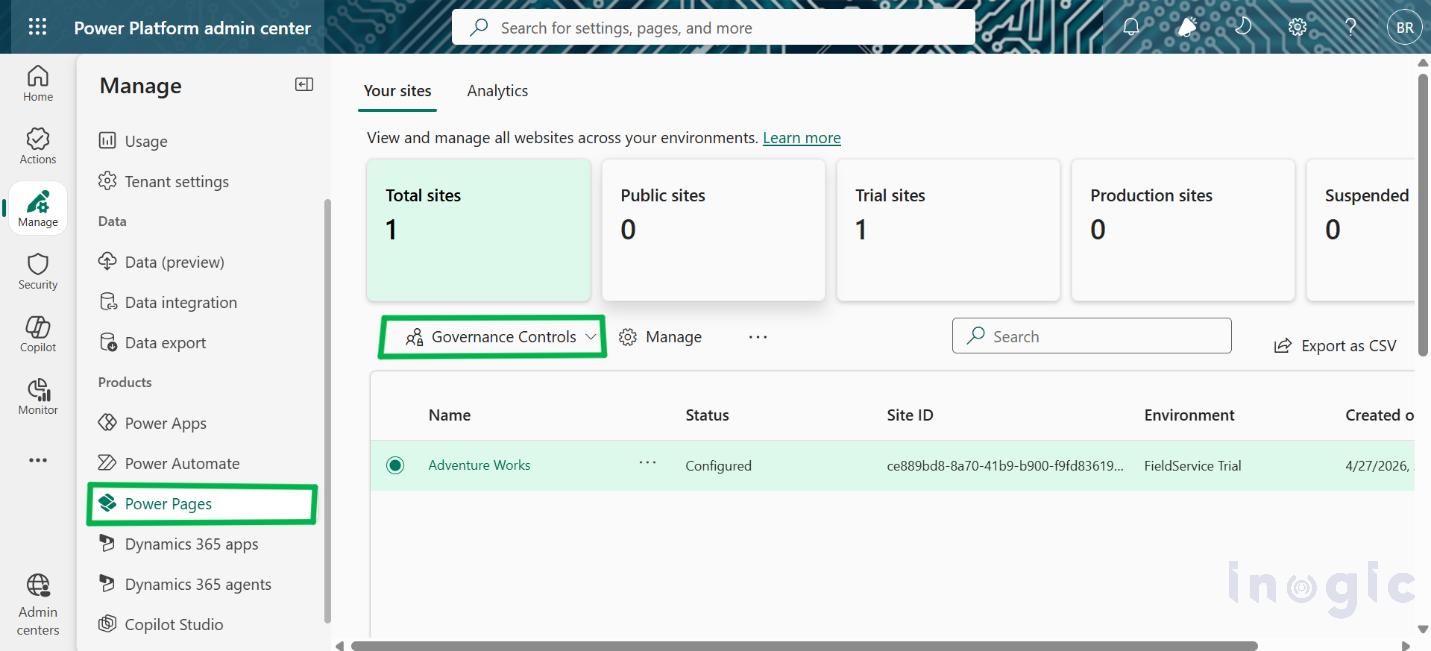Open BR account avatar
Image resolution: width=1431 pixels, height=651 pixels.
coord(1405,27)
